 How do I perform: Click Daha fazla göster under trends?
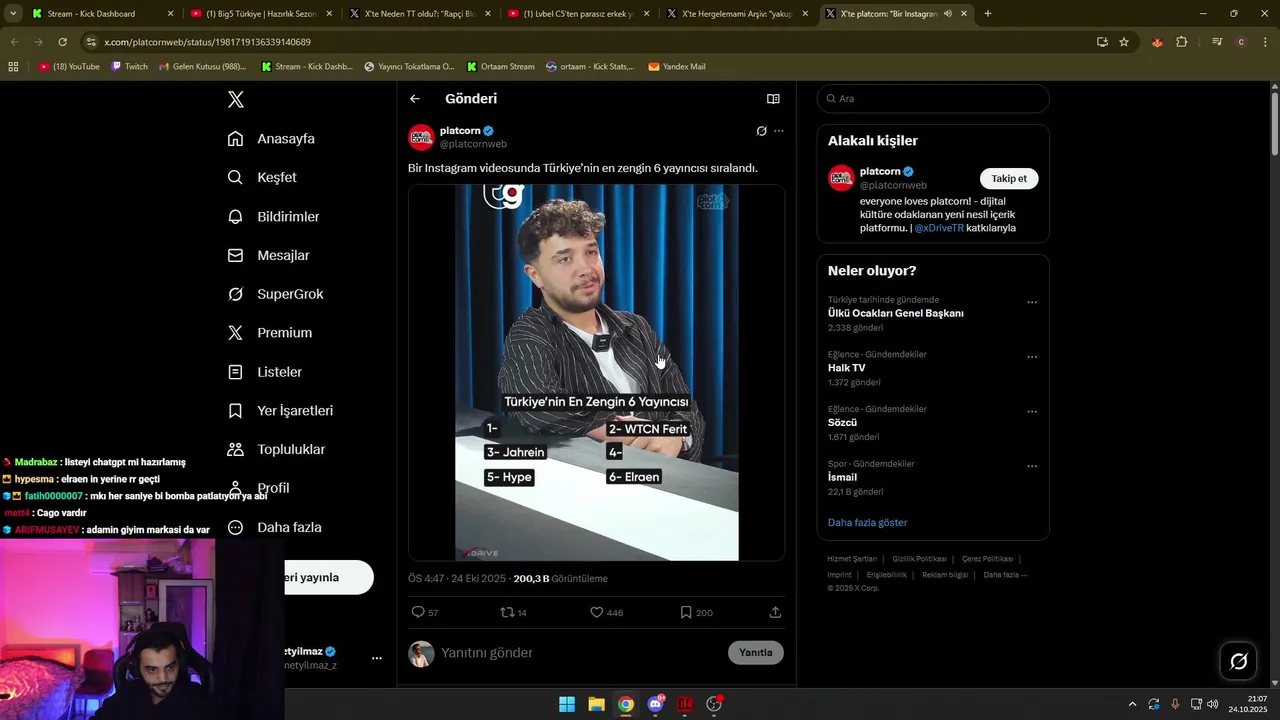[867, 523]
